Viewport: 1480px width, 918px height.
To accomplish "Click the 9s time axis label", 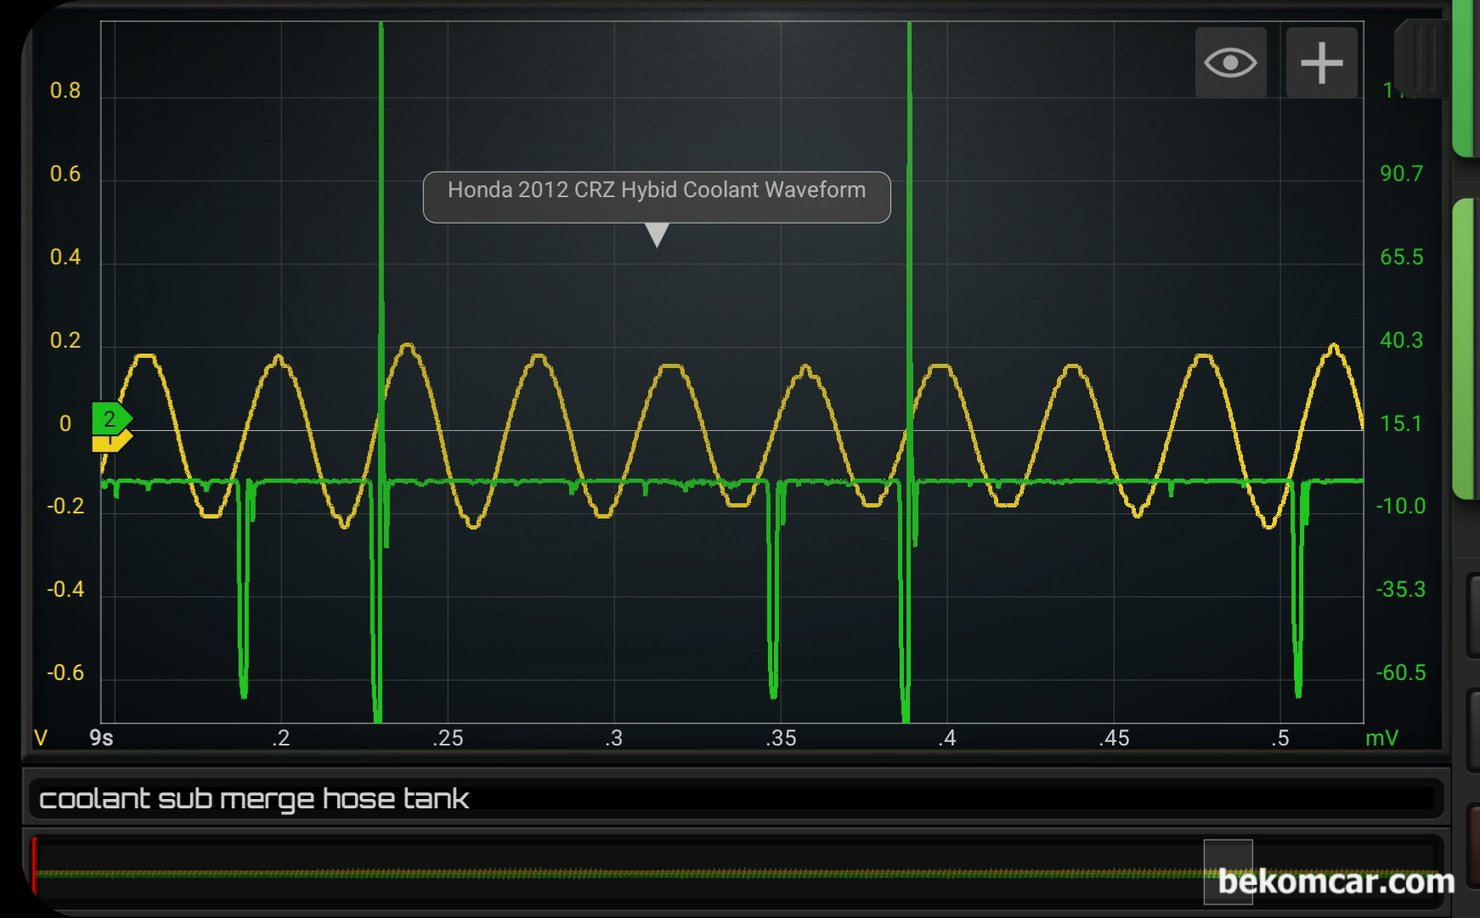I will pyautogui.click(x=101, y=738).
